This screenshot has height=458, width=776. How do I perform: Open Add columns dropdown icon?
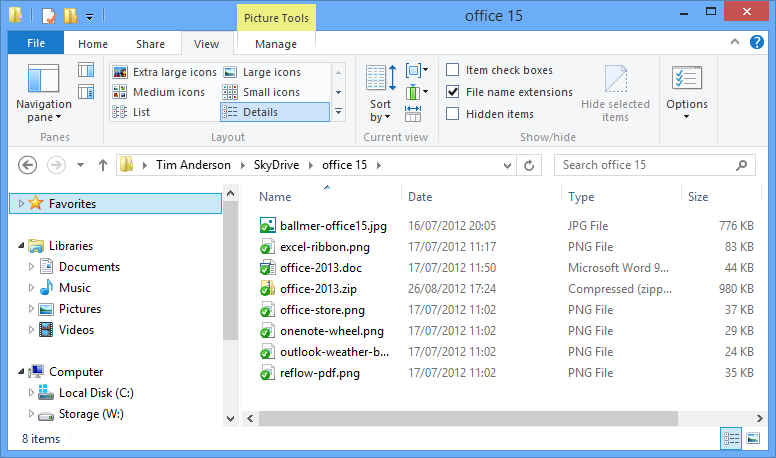417,92
